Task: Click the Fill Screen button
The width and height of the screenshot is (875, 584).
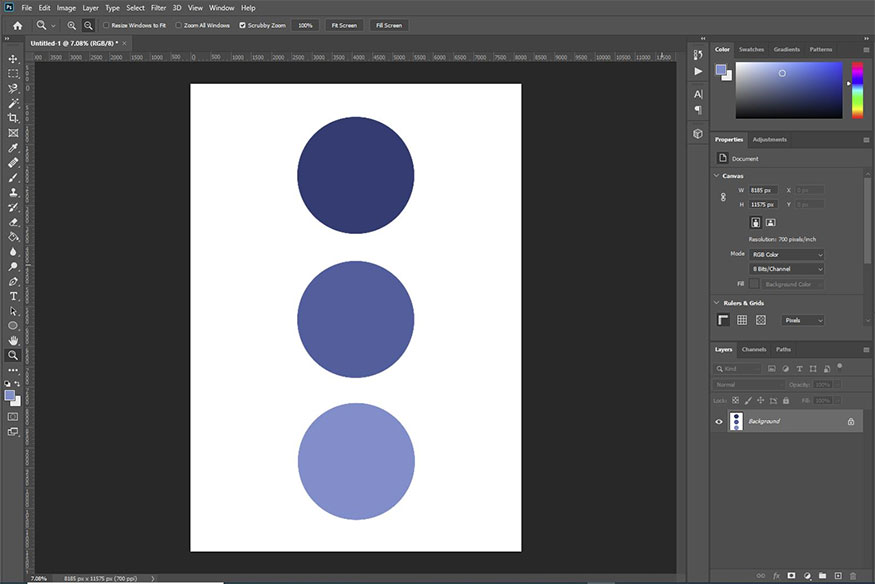Action: pyautogui.click(x=389, y=26)
